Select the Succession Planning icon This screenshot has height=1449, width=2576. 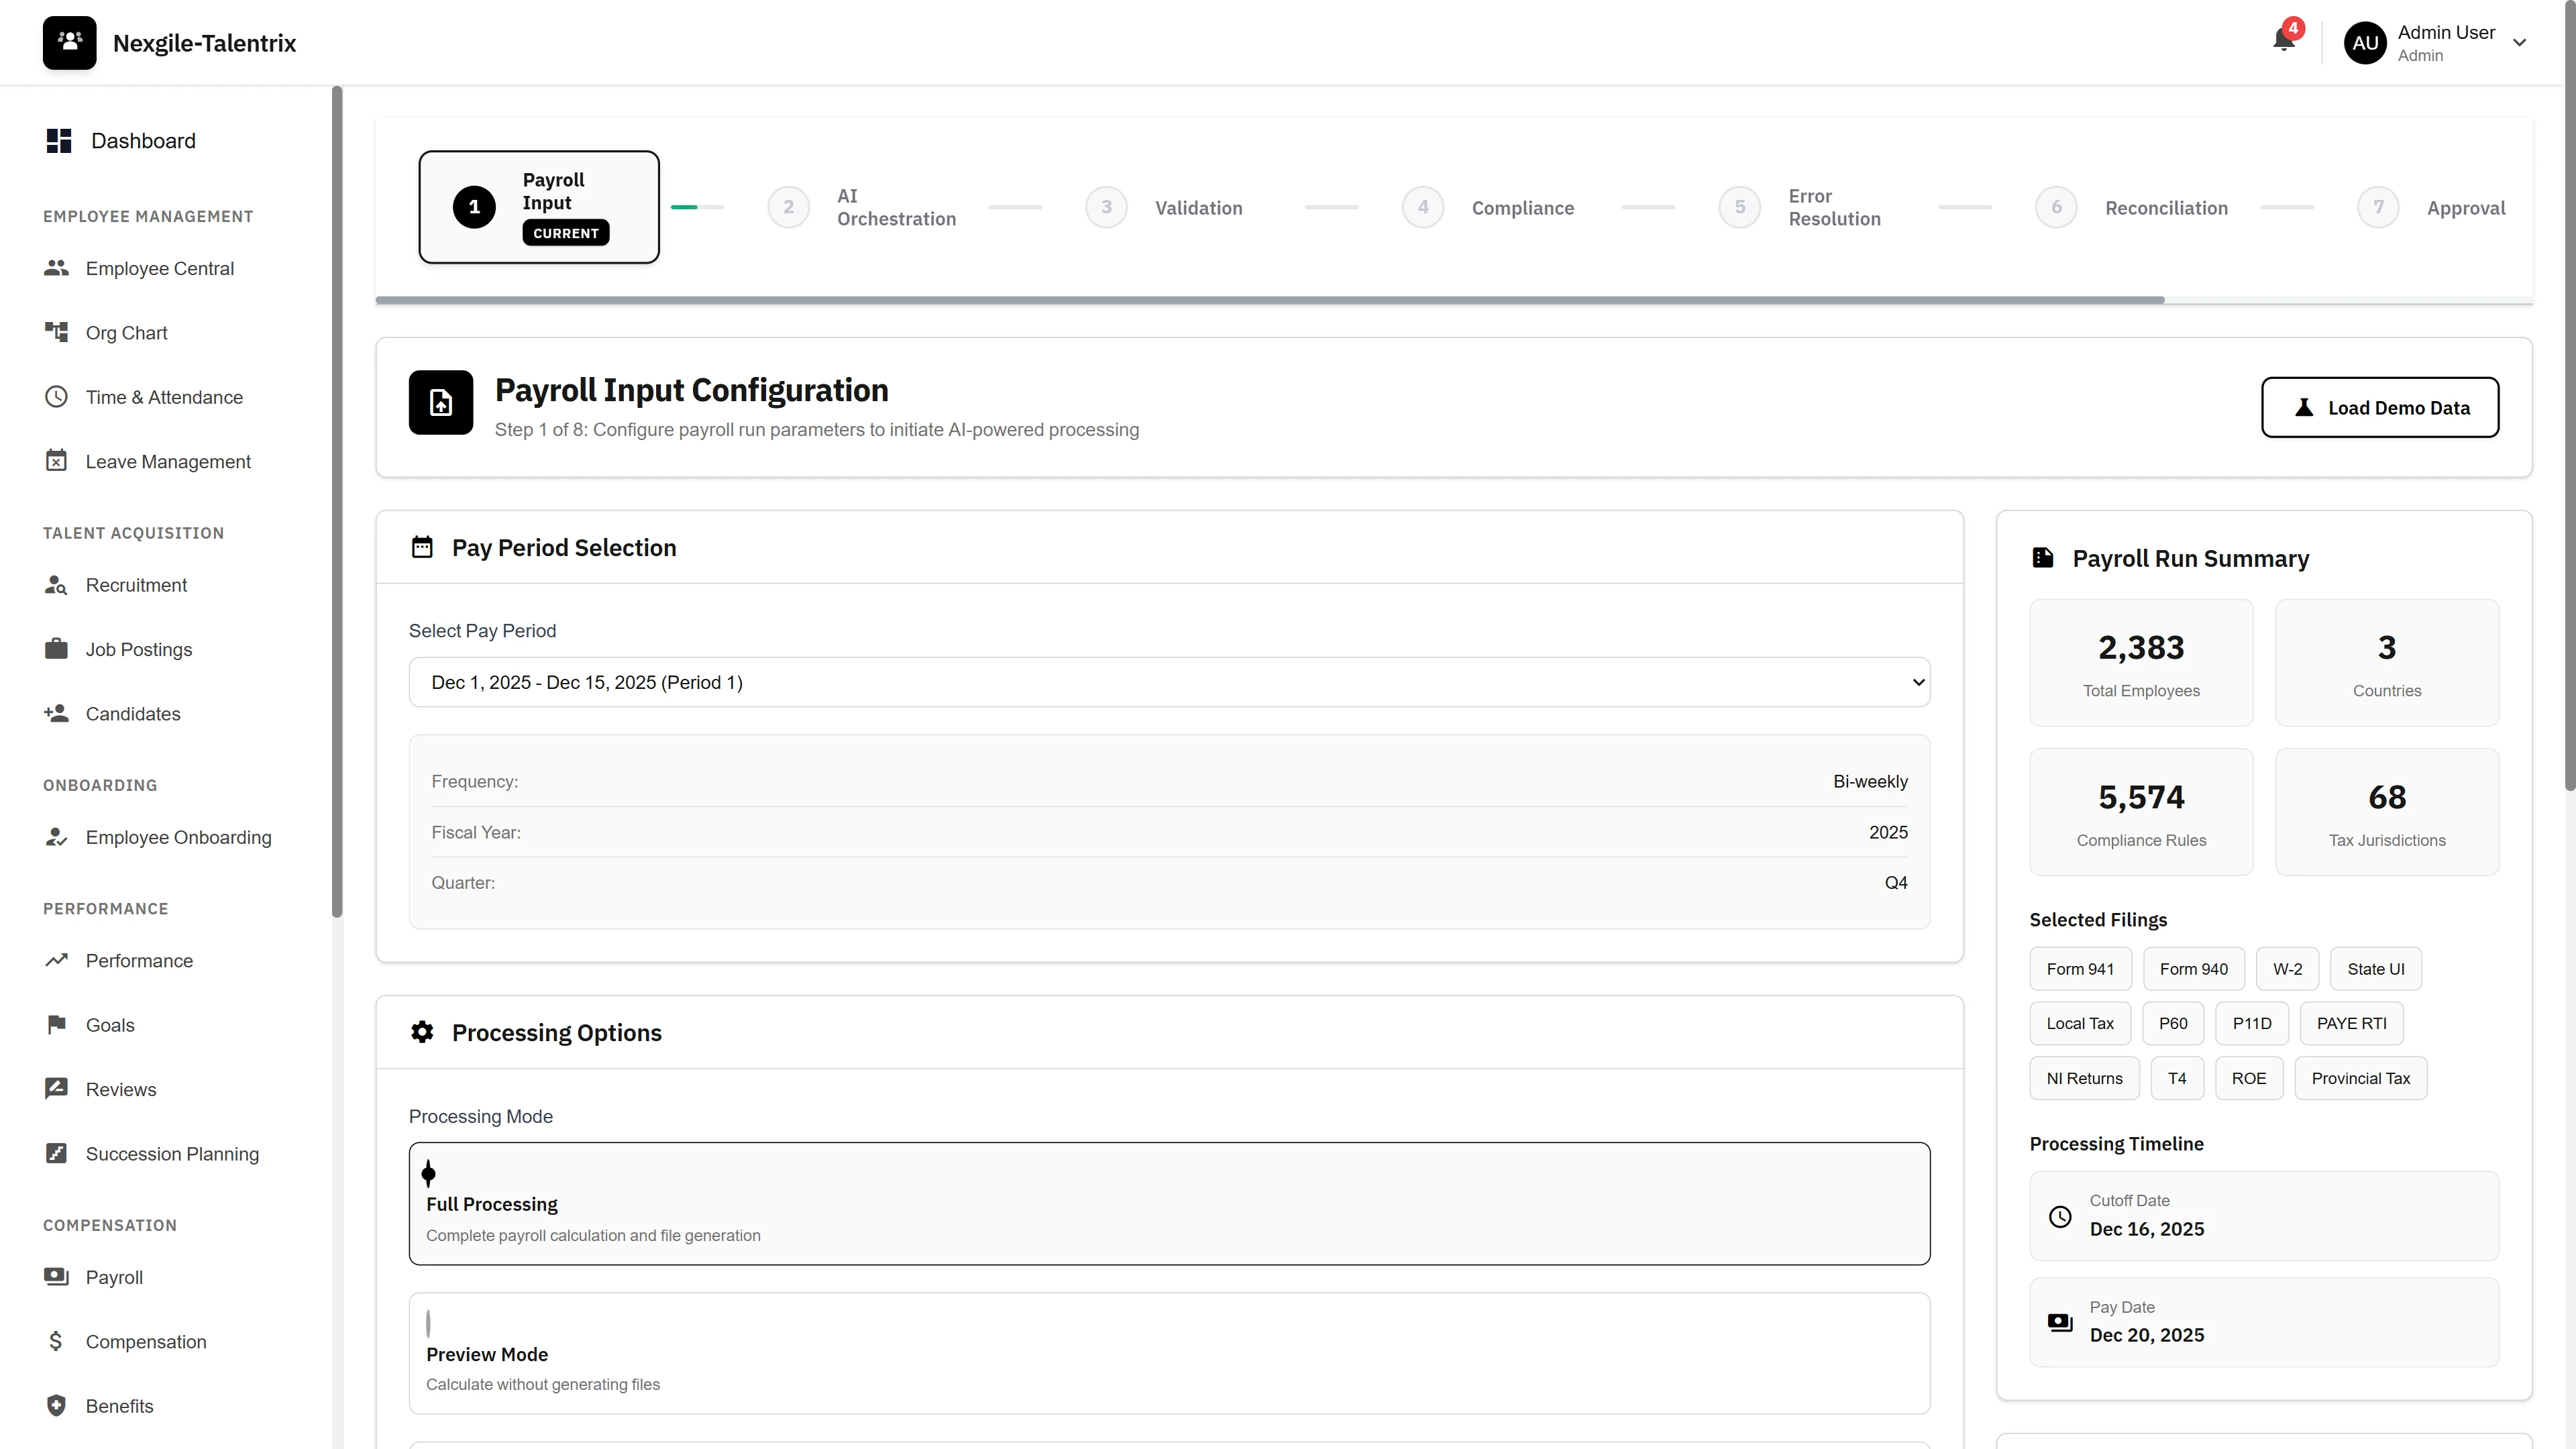(57, 1153)
